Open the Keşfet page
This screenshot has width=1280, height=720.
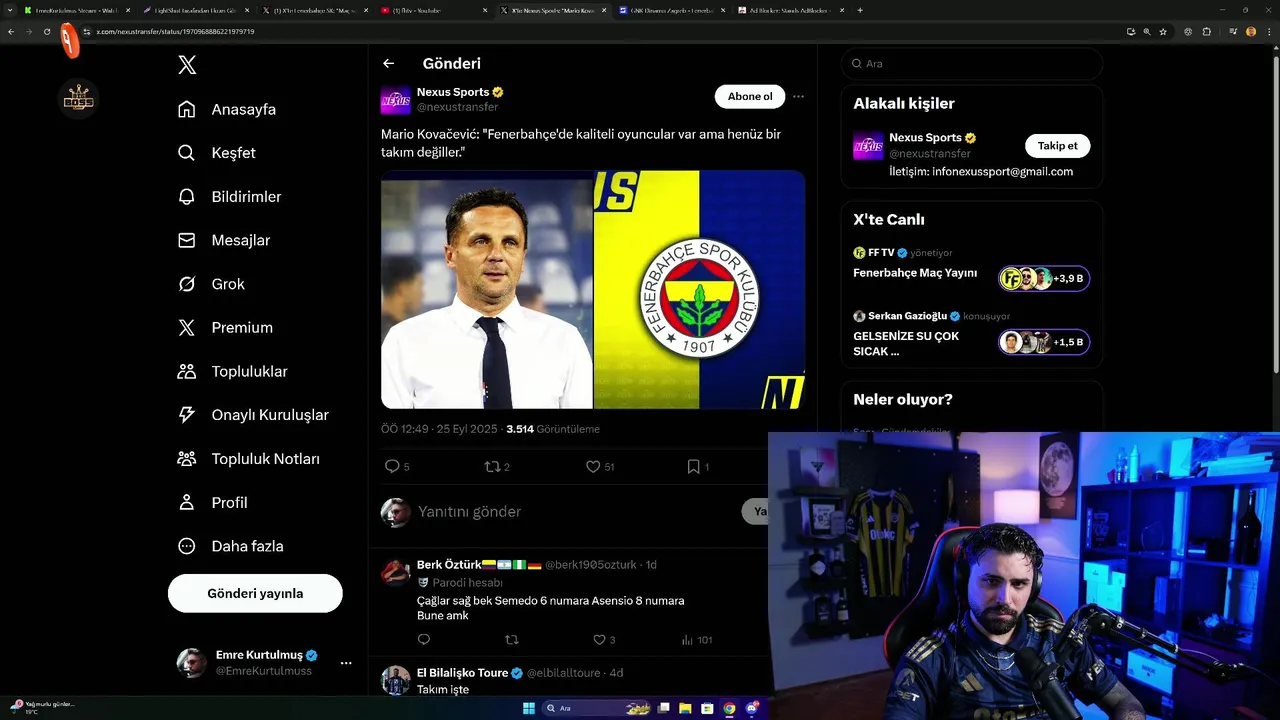click(217, 153)
